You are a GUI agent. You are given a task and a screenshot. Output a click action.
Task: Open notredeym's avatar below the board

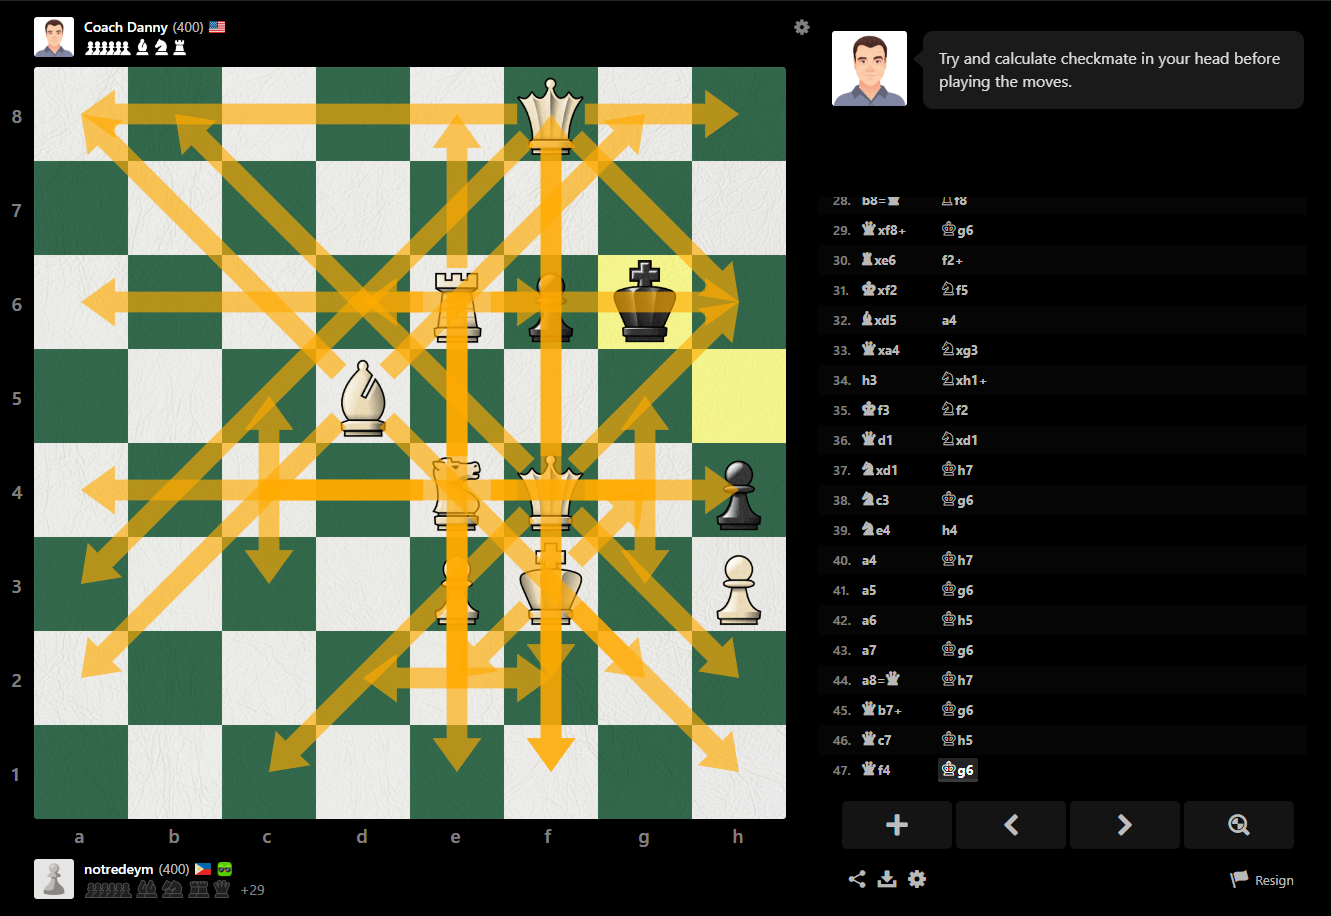pyautogui.click(x=54, y=879)
